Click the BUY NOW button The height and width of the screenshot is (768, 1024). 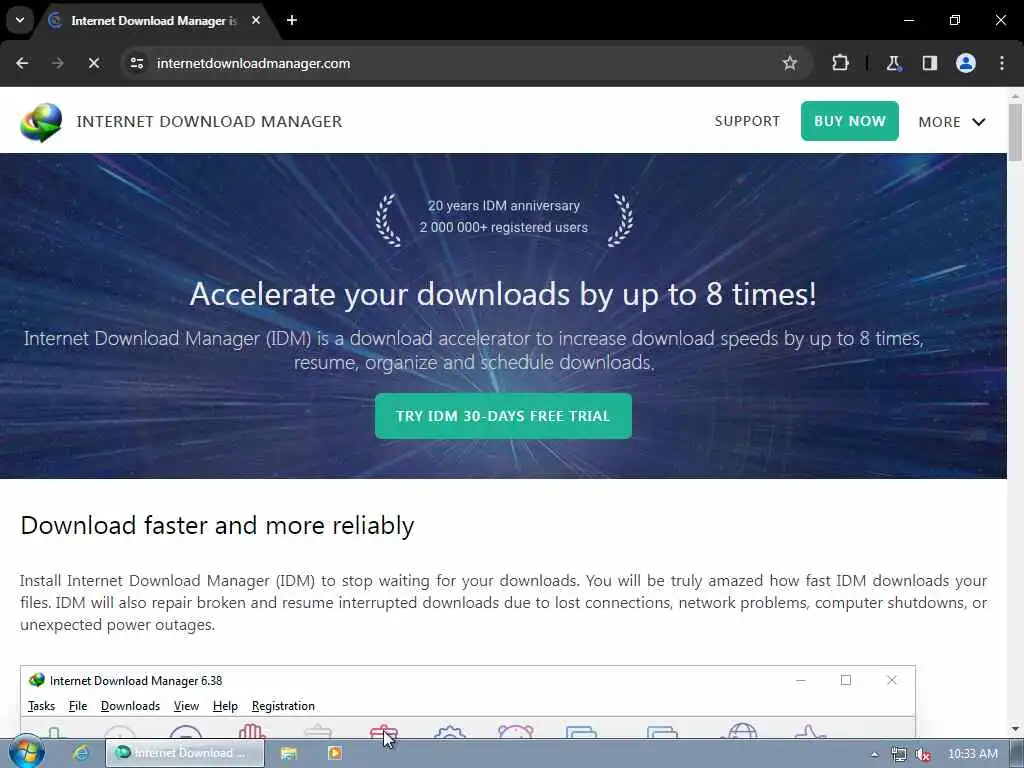[850, 121]
